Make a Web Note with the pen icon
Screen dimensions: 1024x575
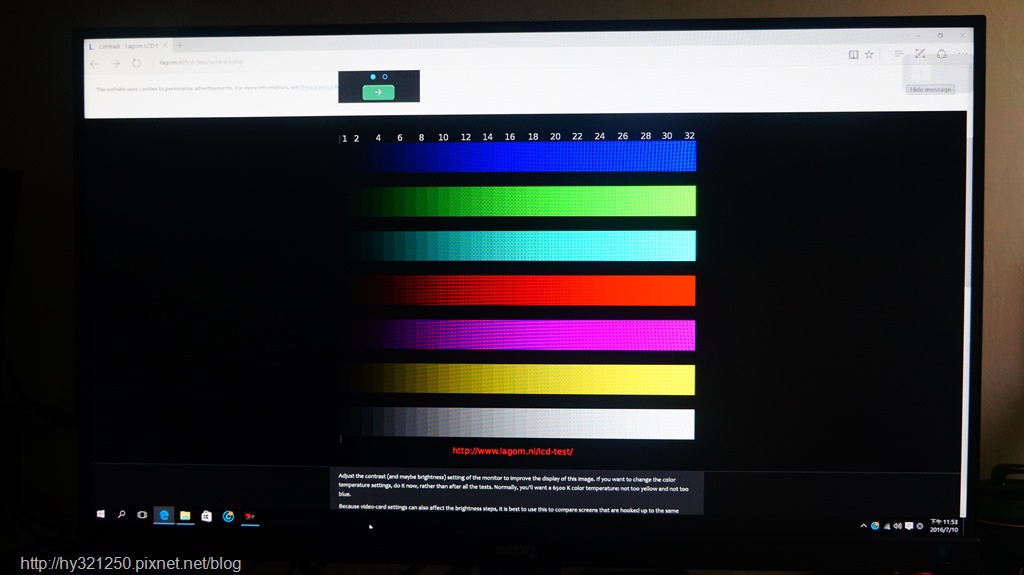coord(920,54)
